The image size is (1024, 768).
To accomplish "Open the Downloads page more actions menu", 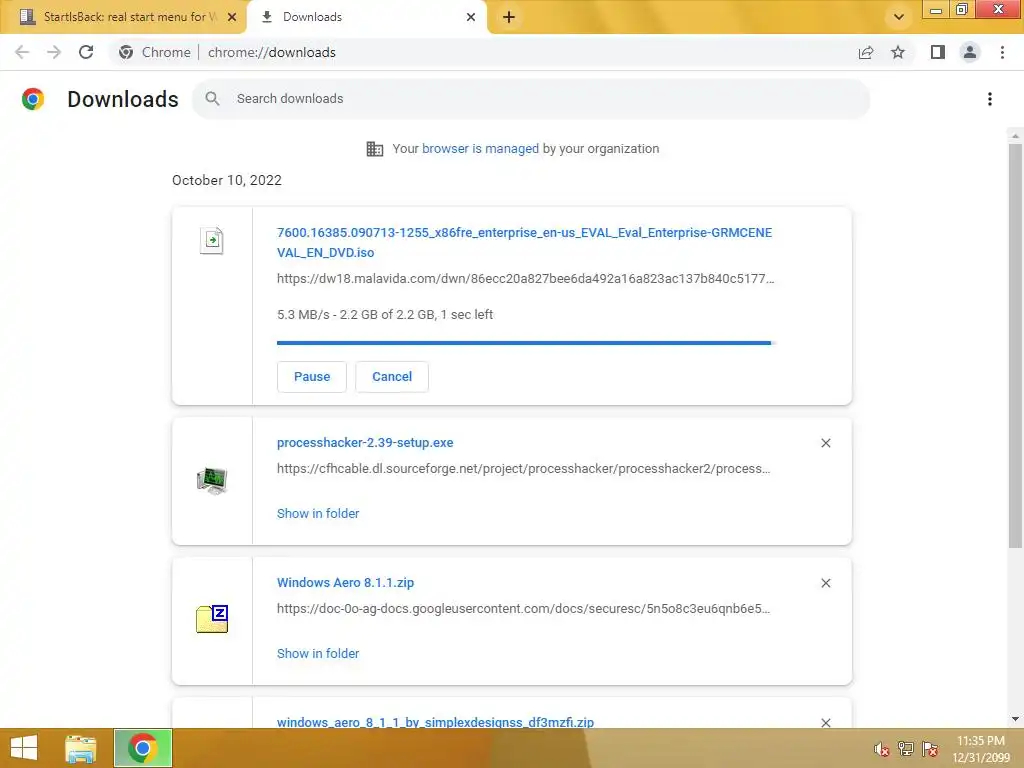I will pos(990,99).
